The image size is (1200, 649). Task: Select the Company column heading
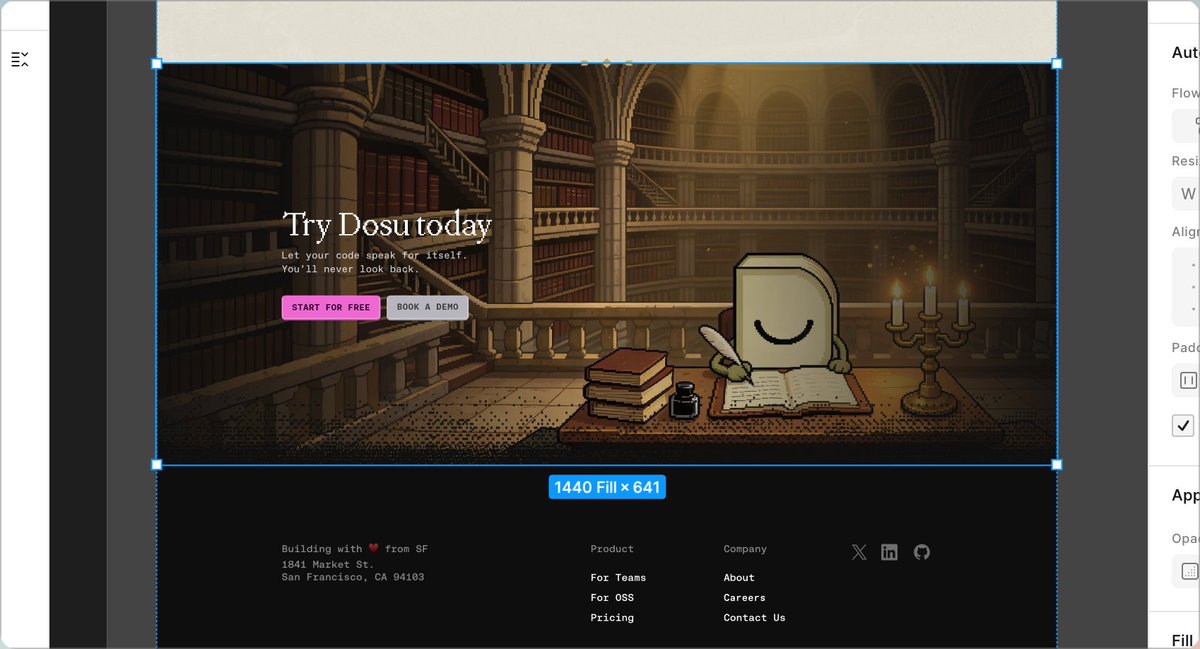tap(745, 549)
